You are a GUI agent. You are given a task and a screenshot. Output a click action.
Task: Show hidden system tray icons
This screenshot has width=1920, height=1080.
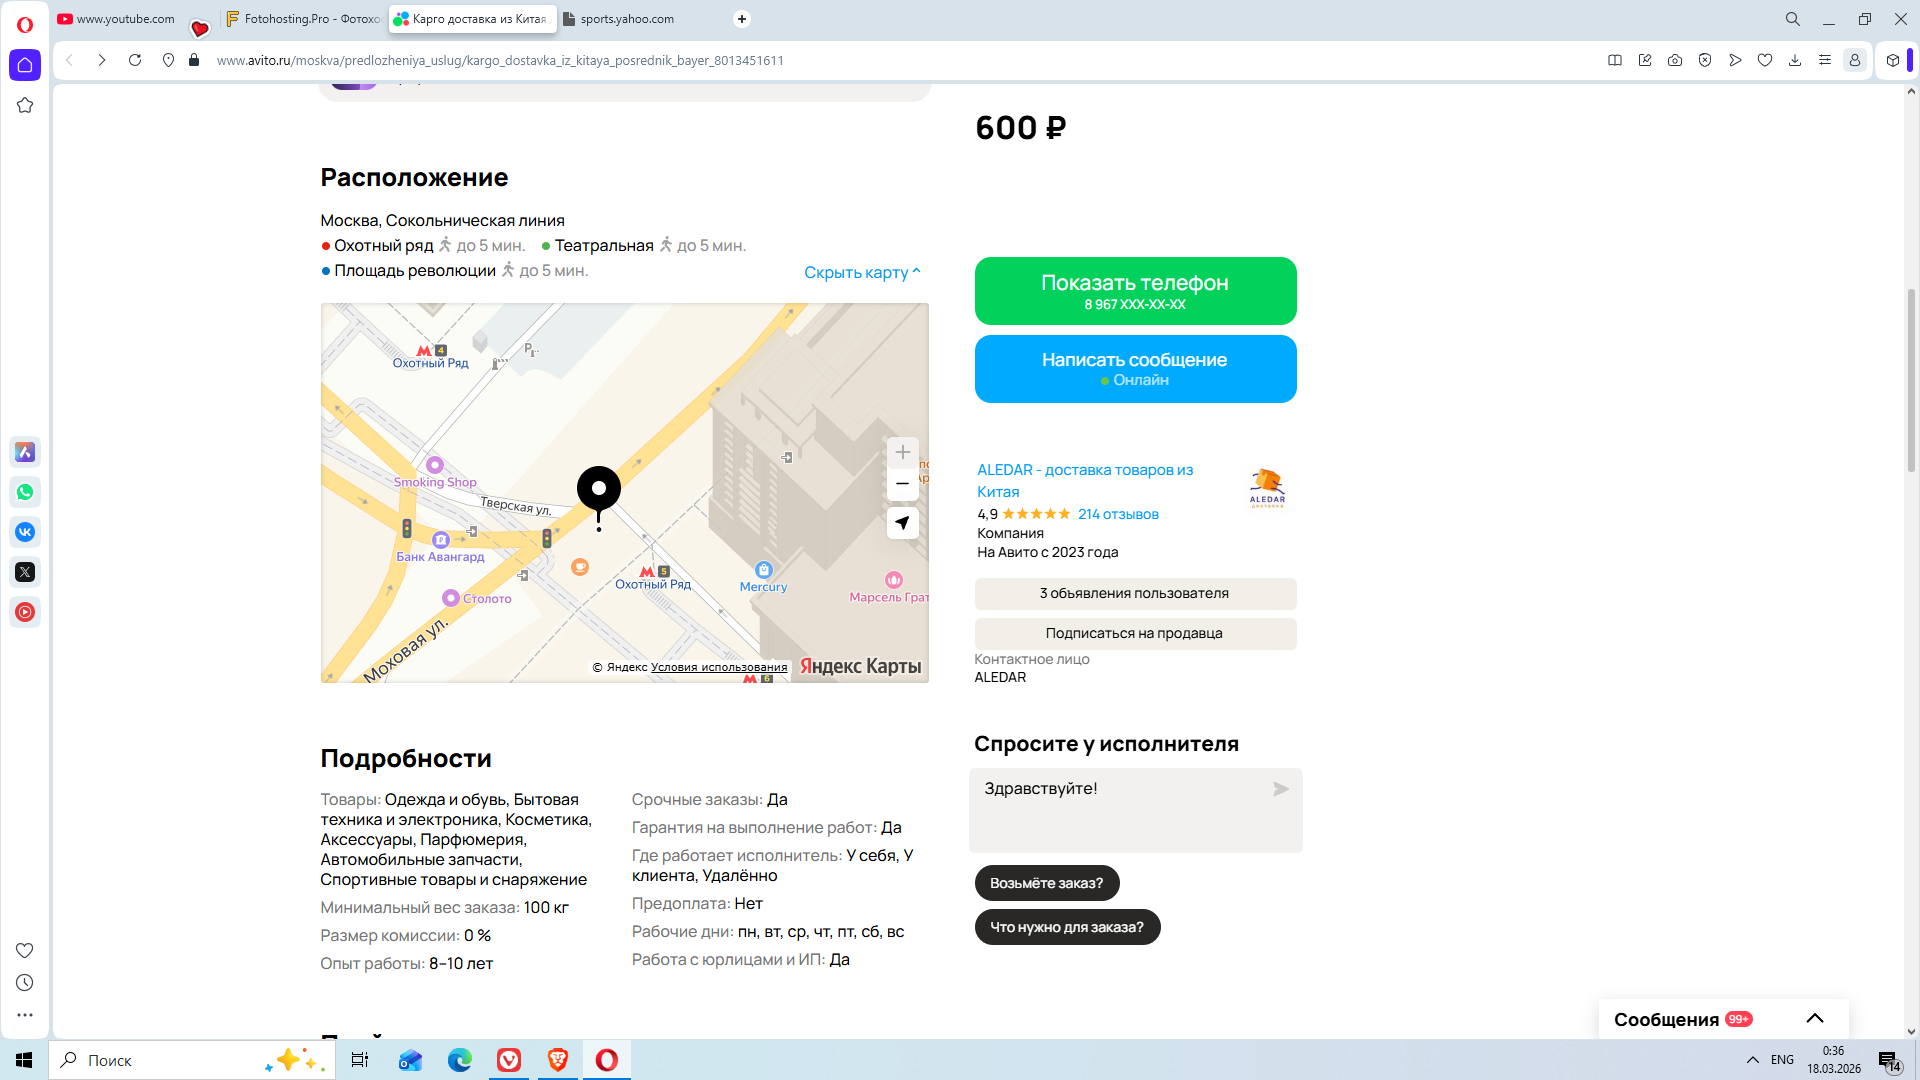tap(1752, 1060)
